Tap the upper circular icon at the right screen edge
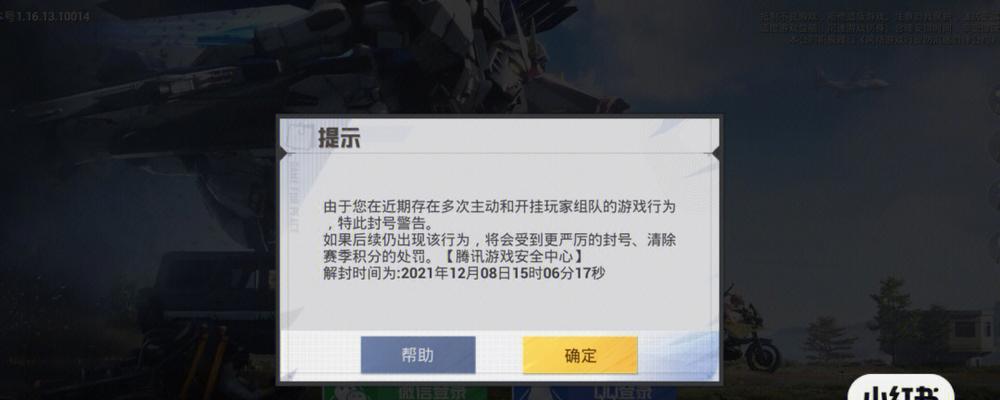The image size is (1000, 400). click(x=996, y=99)
